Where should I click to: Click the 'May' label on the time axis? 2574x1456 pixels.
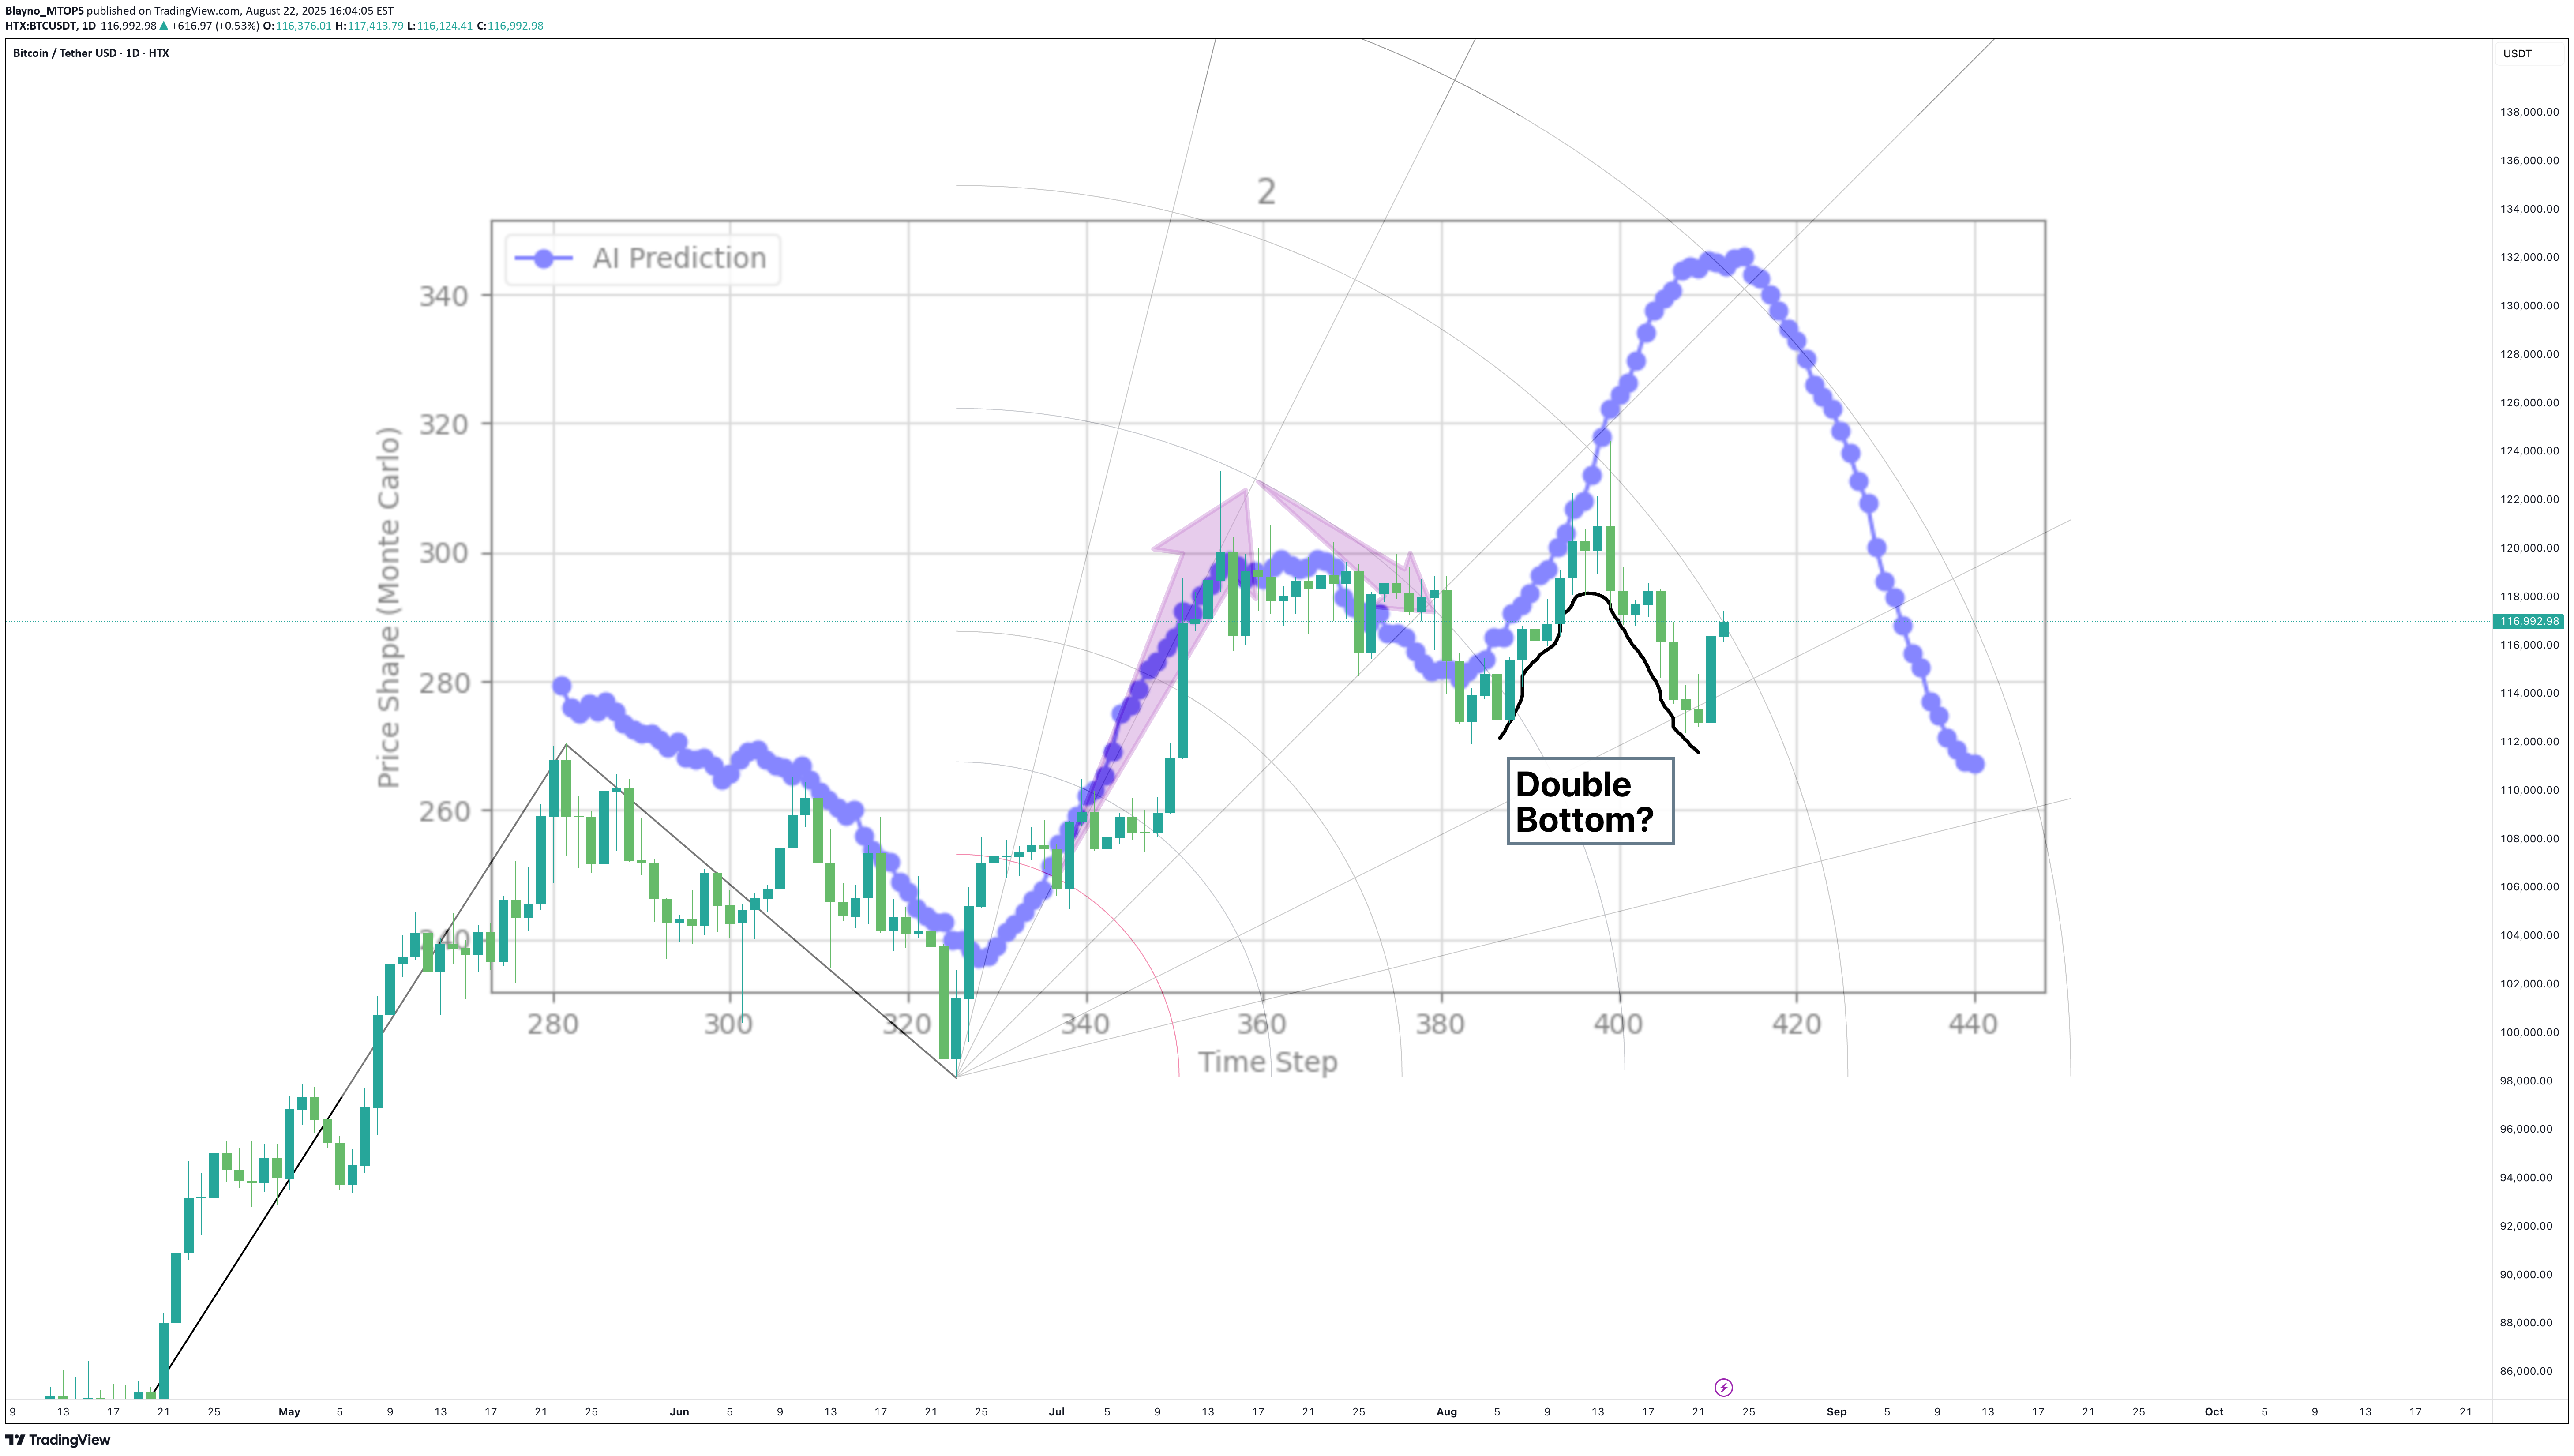(289, 1412)
